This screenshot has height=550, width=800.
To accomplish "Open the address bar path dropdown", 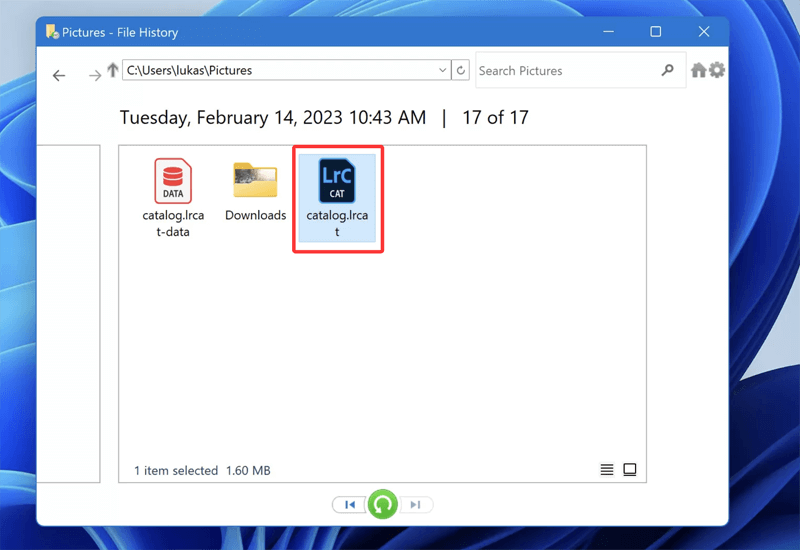I will 442,70.
